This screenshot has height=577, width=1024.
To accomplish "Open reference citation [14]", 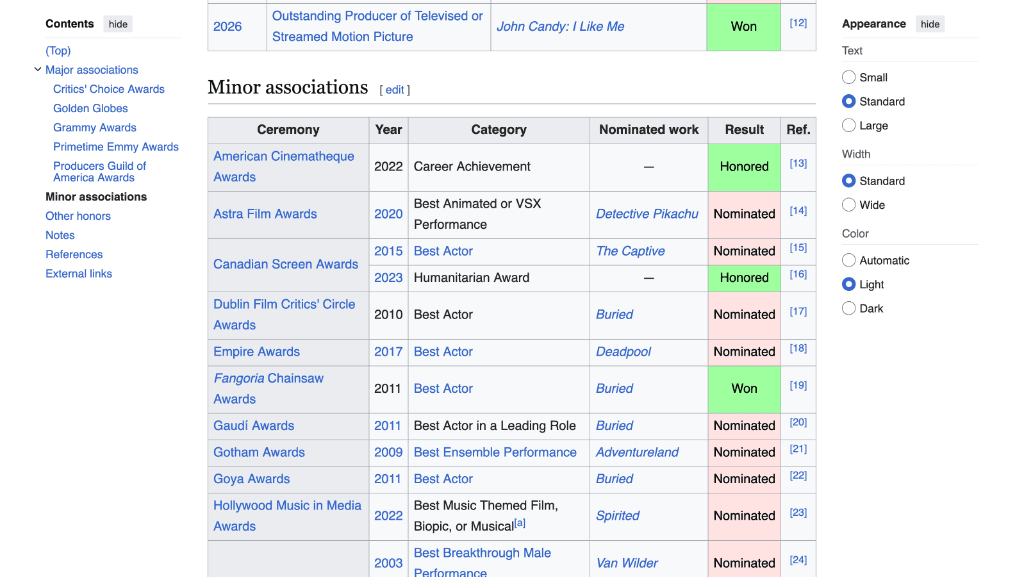I will pyautogui.click(x=798, y=211).
